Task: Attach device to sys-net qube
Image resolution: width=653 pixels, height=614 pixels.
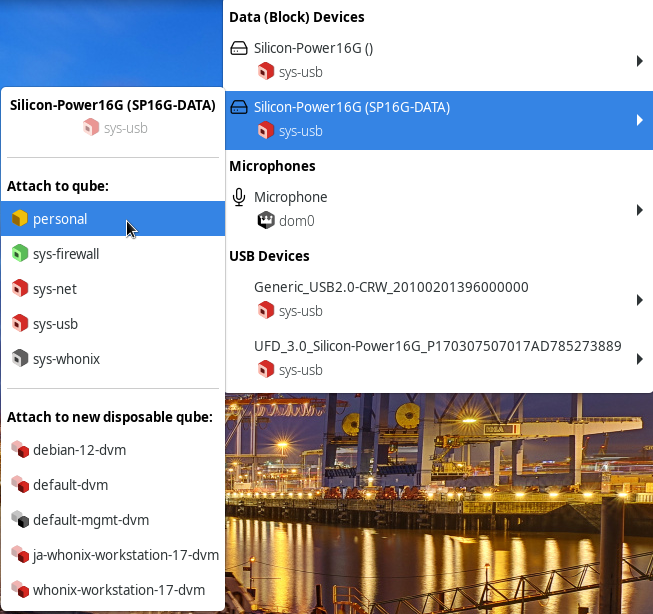Action: 112,289
